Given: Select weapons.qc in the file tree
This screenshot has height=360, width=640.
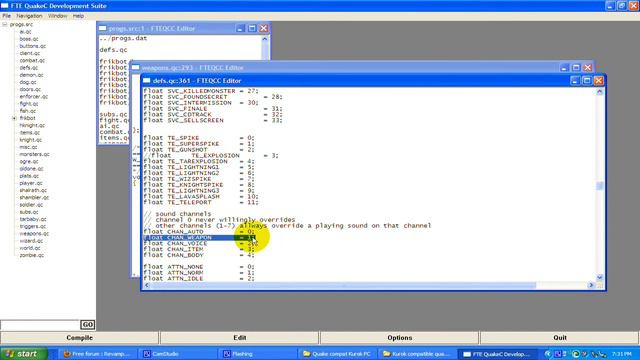Looking at the screenshot, I should tap(34, 234).
